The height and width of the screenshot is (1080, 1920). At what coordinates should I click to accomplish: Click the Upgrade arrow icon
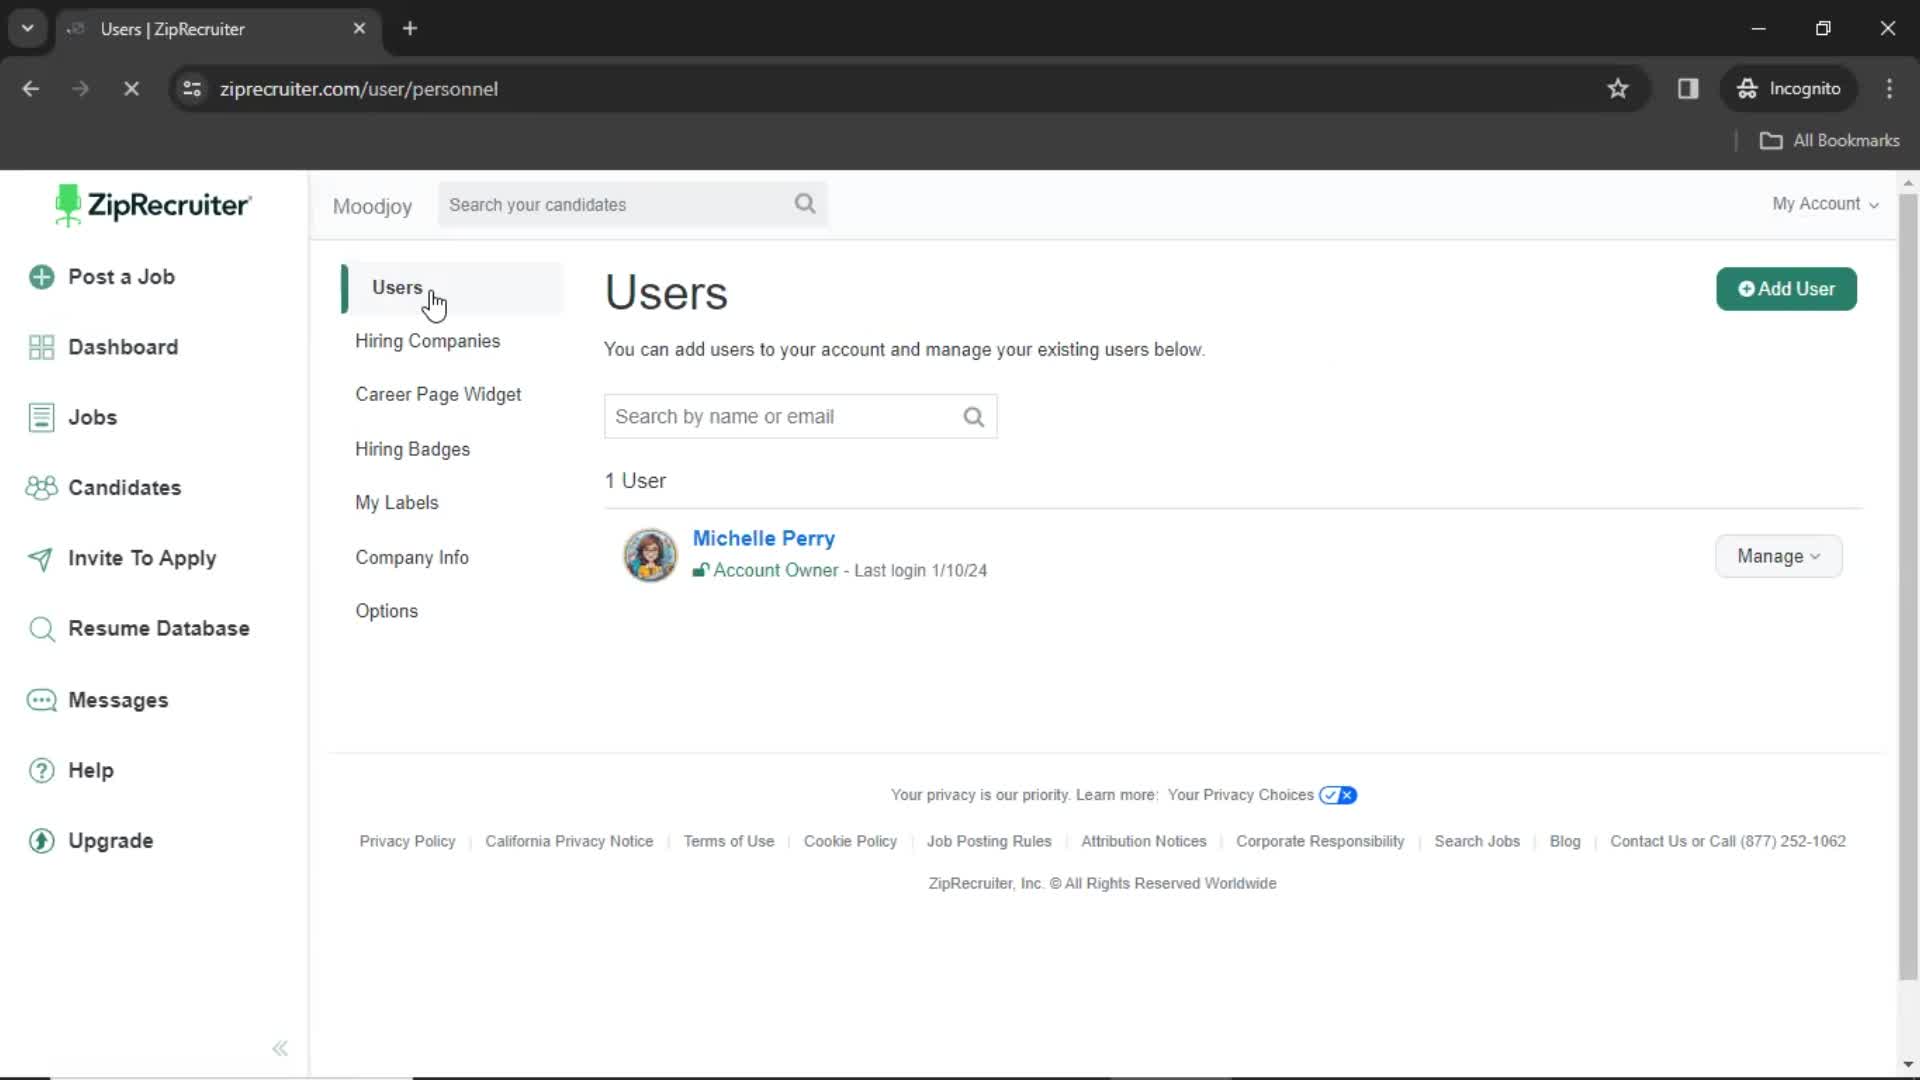tap(41, 841)
